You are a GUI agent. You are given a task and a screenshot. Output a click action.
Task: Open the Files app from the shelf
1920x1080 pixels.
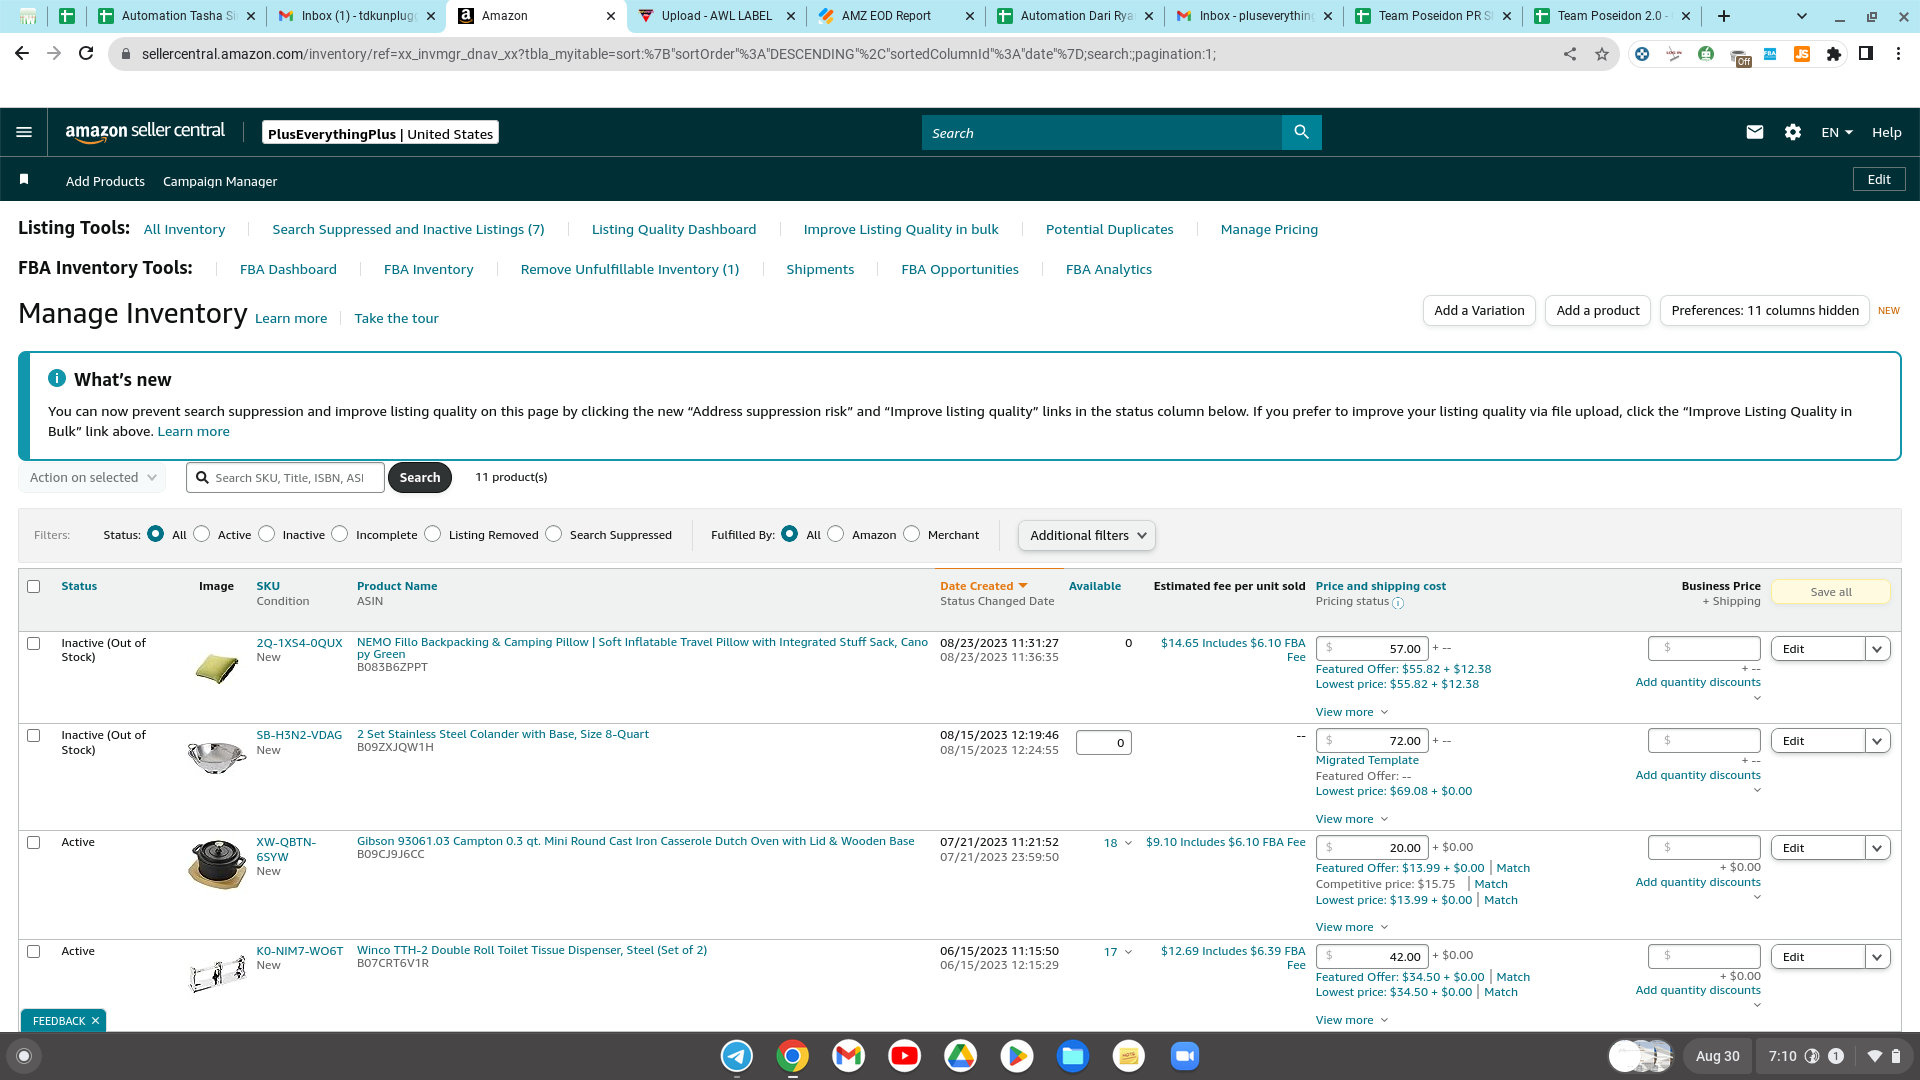(x=1073, y=1056)
